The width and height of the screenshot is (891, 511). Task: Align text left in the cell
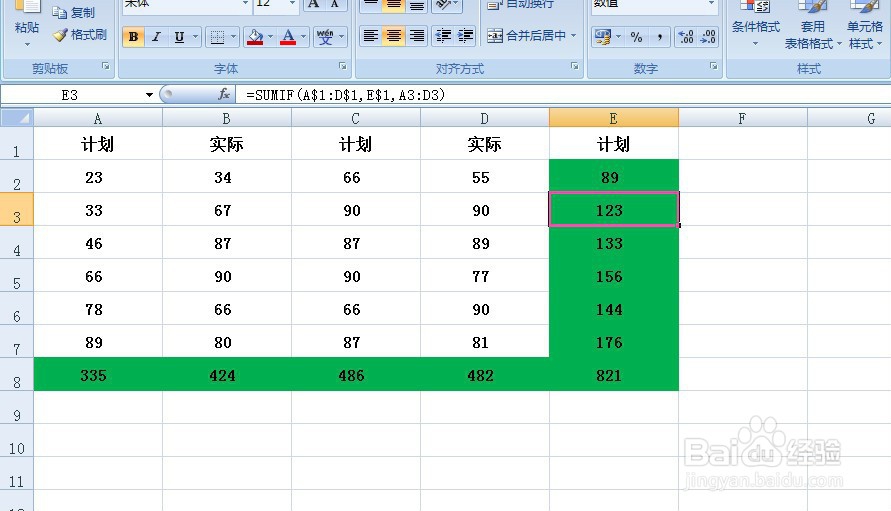click(370, 36)
